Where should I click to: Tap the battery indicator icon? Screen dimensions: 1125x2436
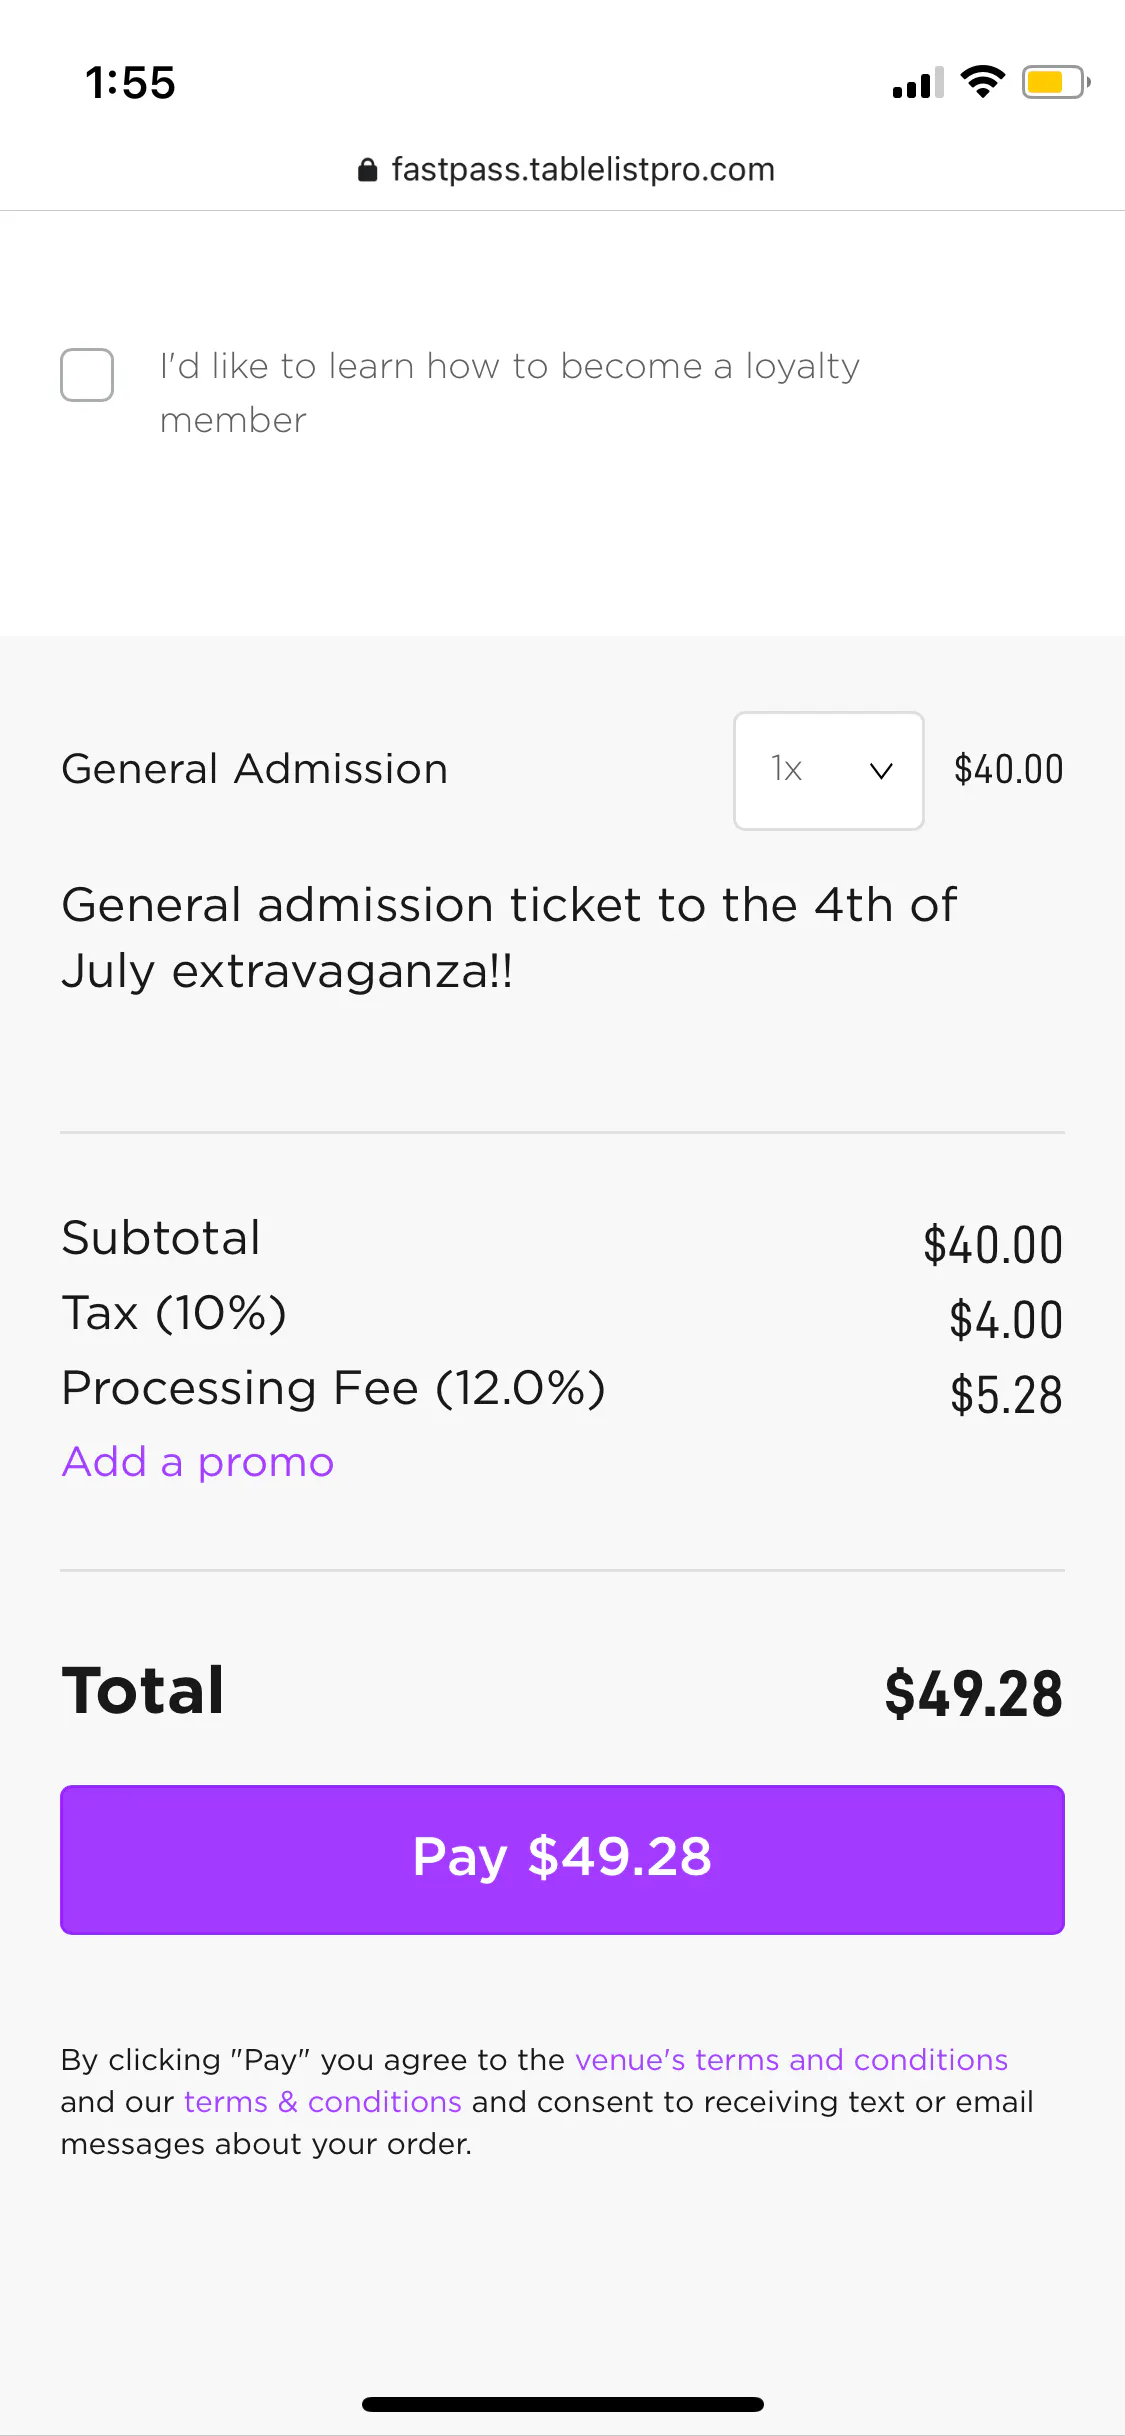click(1055, 82)
